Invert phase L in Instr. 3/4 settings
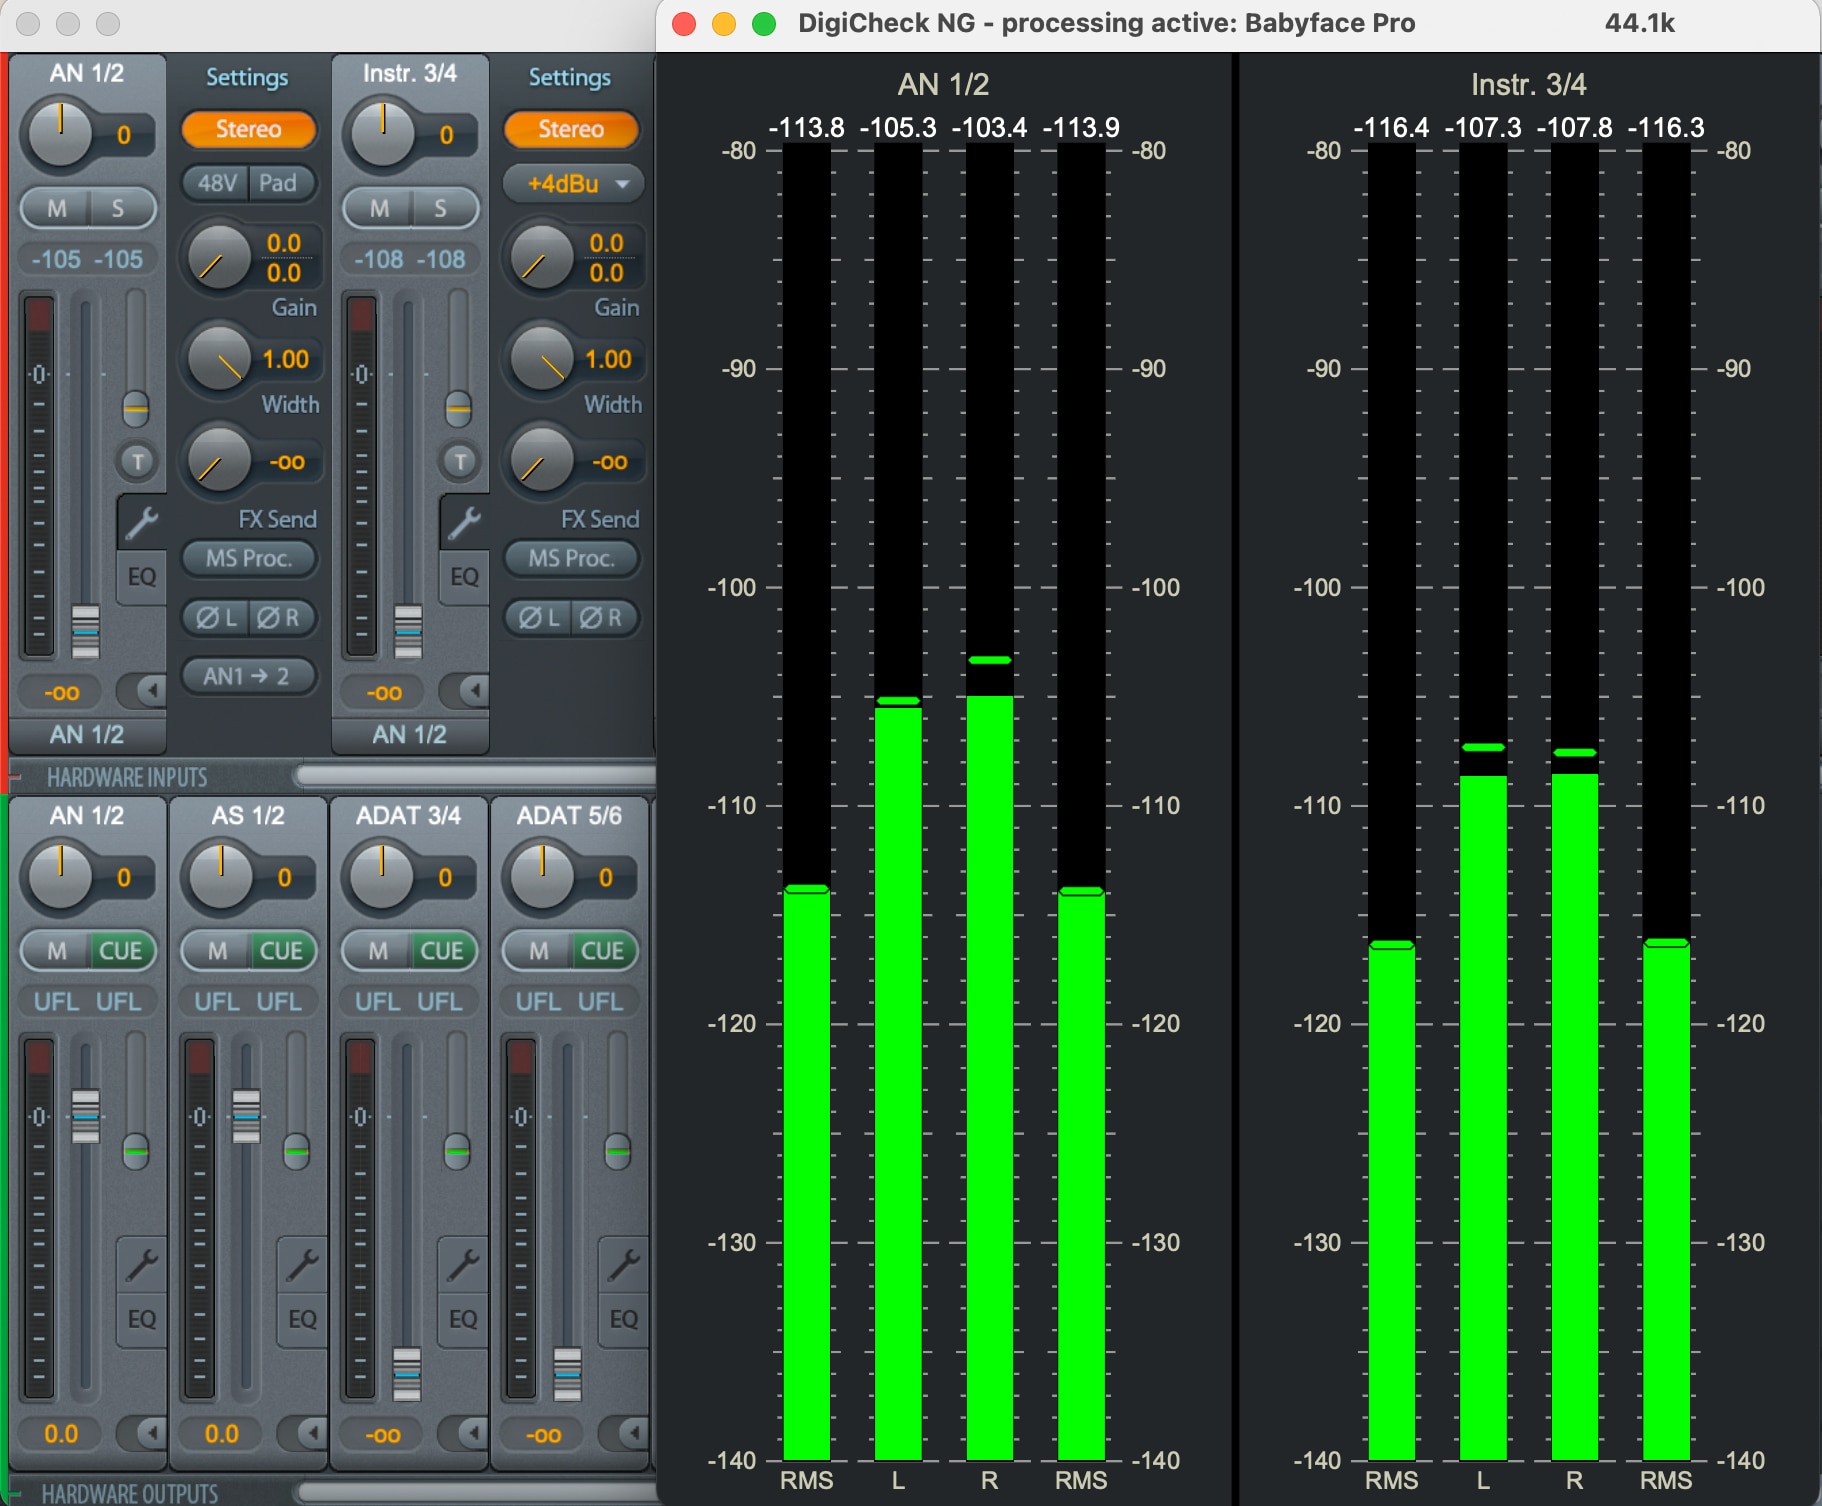 pyautogui.click(x=539, y=618)
